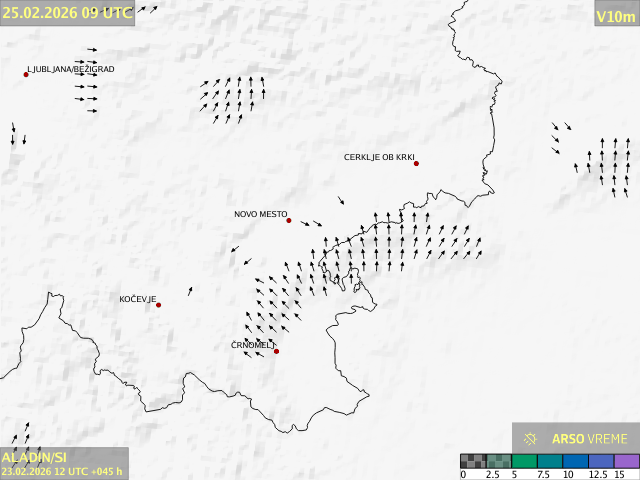Image resolution: width=640 pixels, height=480 pixels.
Task: Click the Novo Mesto text label
Action: (260, 214)
